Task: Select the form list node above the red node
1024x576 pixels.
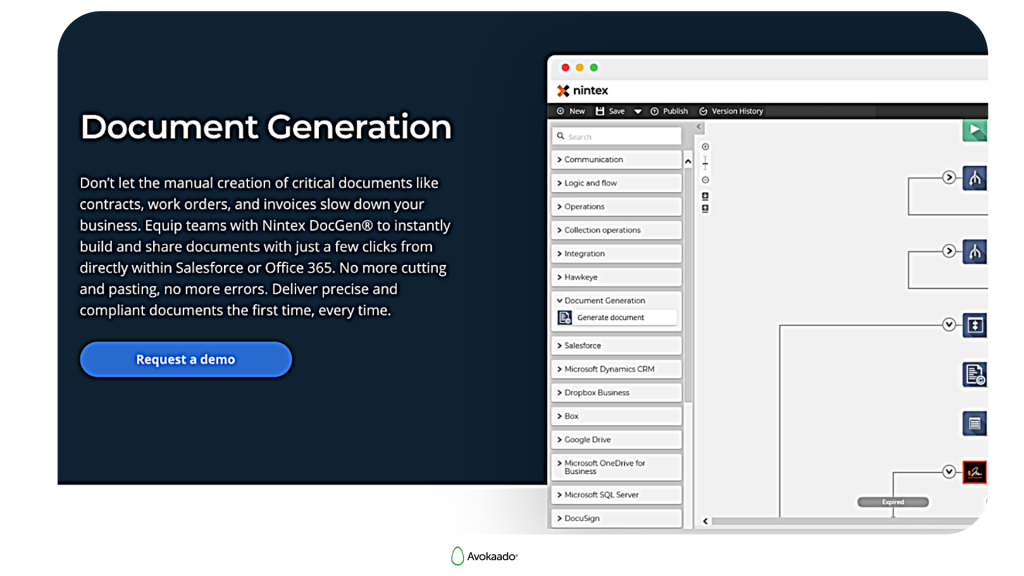Action: pyautogui.click(x=974, y=423)
